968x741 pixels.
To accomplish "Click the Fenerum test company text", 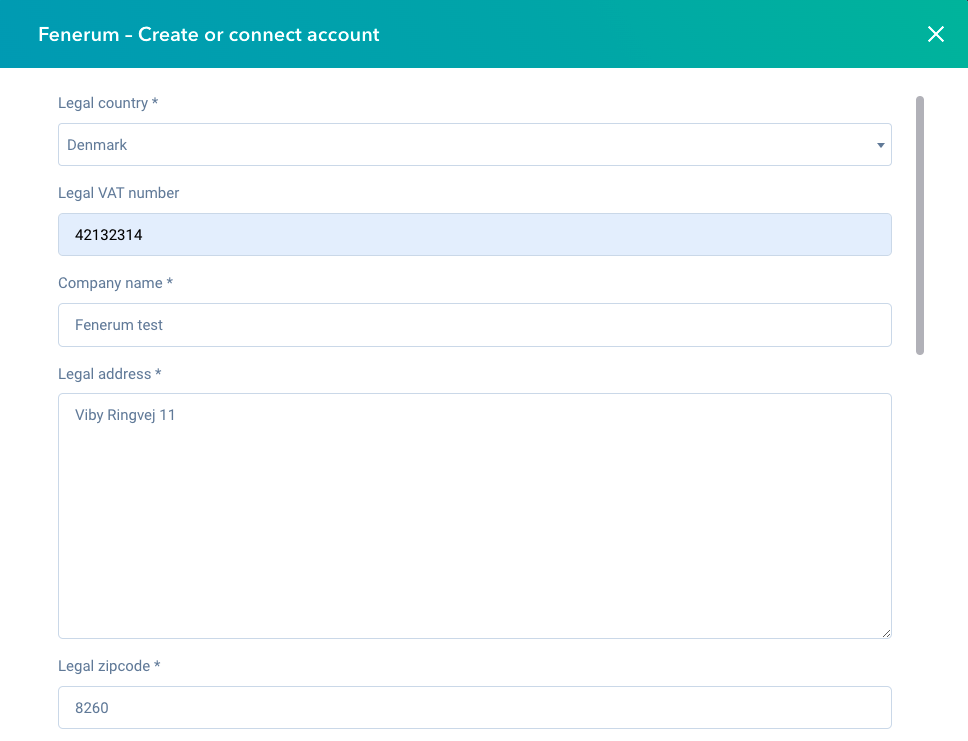I will click(x=119, y=325).
